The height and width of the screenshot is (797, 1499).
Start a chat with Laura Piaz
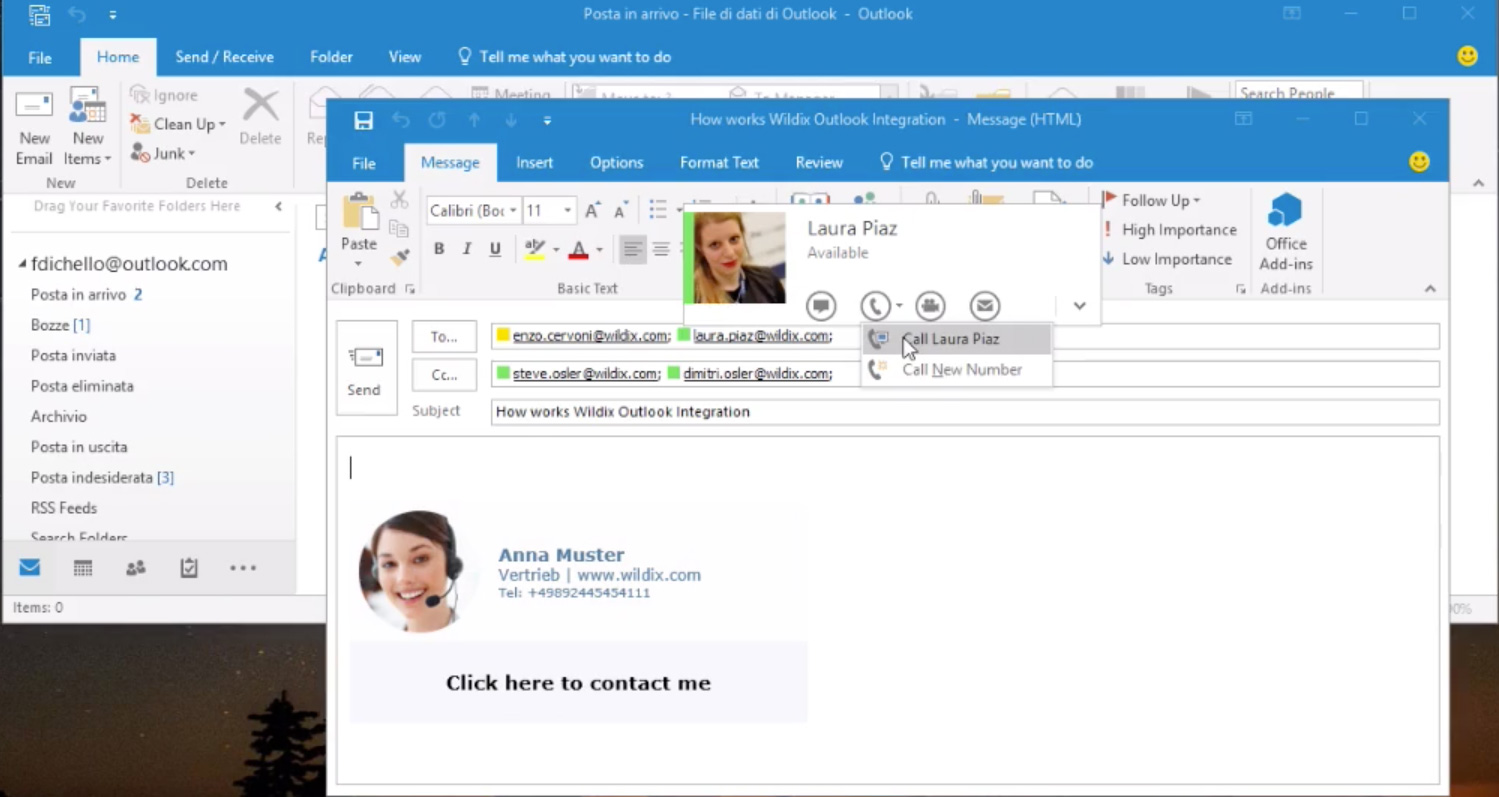point(820,306)
